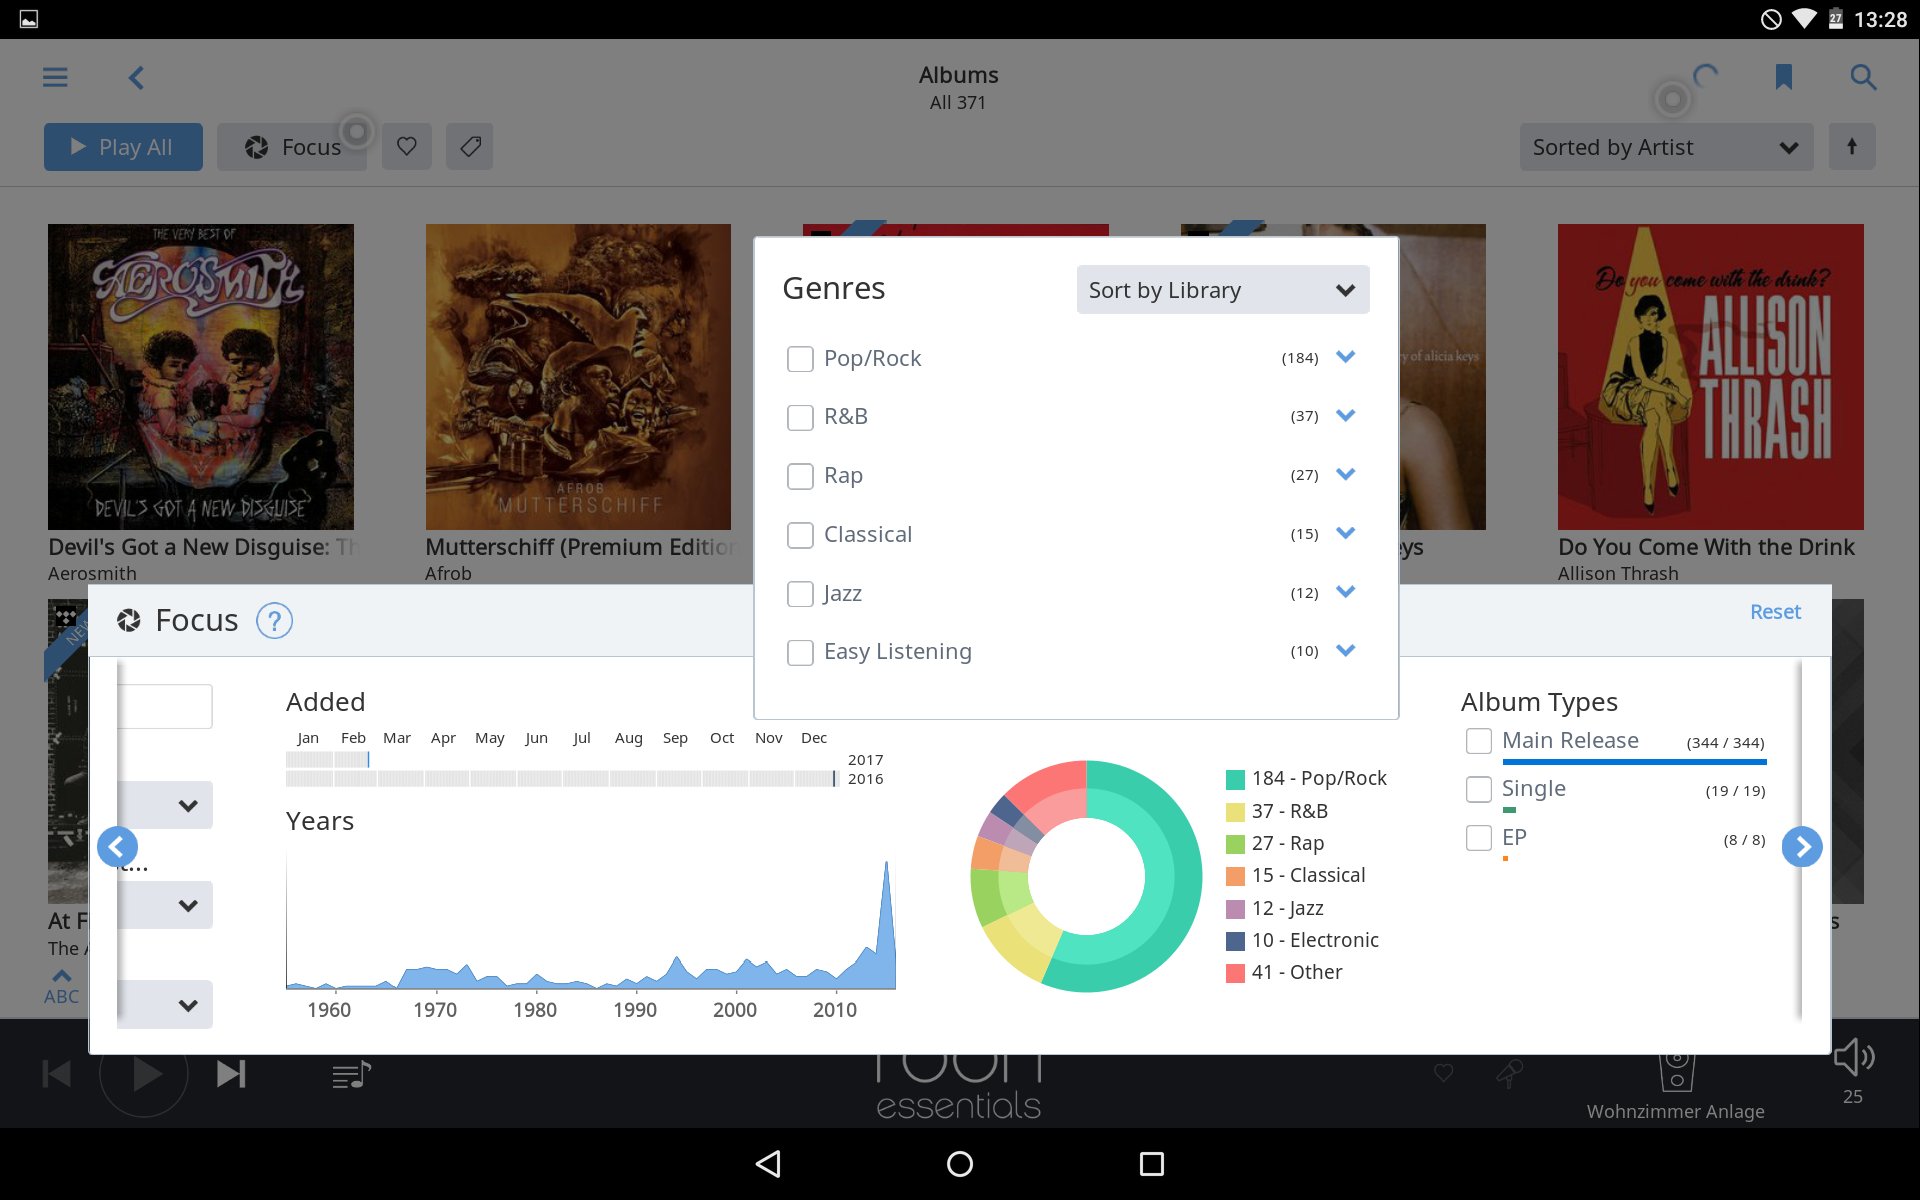The image size is (1920, 1200).
Task: Tap Android recent apps button
Action: pos(1152,1164)
